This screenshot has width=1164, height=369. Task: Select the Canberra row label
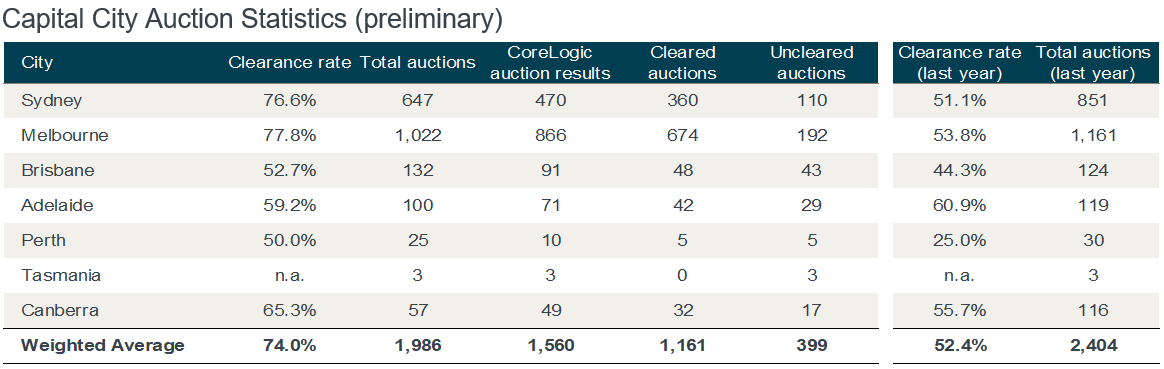(59, 310)
